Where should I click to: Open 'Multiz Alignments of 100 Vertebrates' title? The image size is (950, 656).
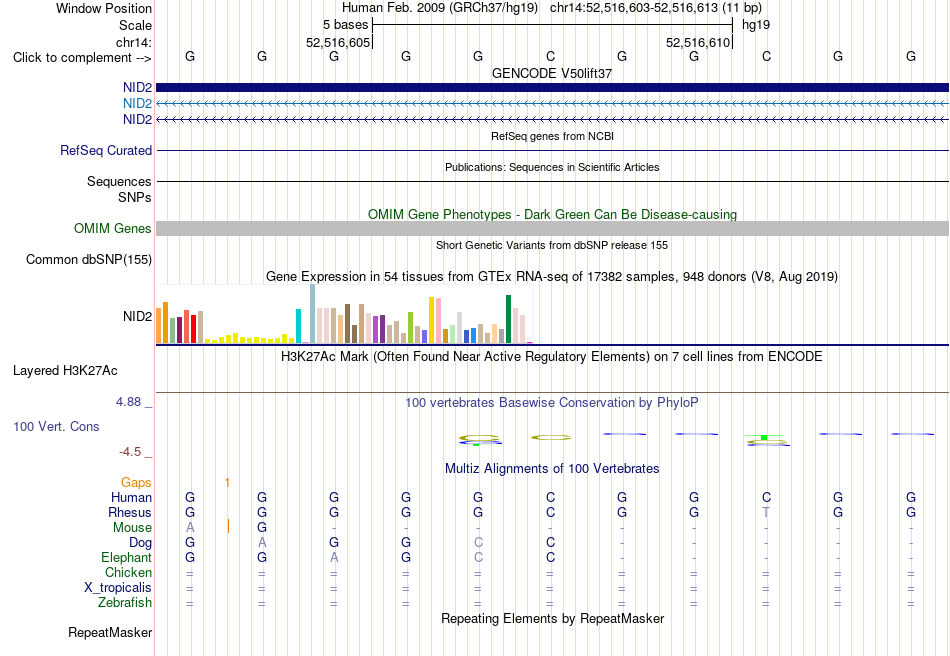[552, 468]
